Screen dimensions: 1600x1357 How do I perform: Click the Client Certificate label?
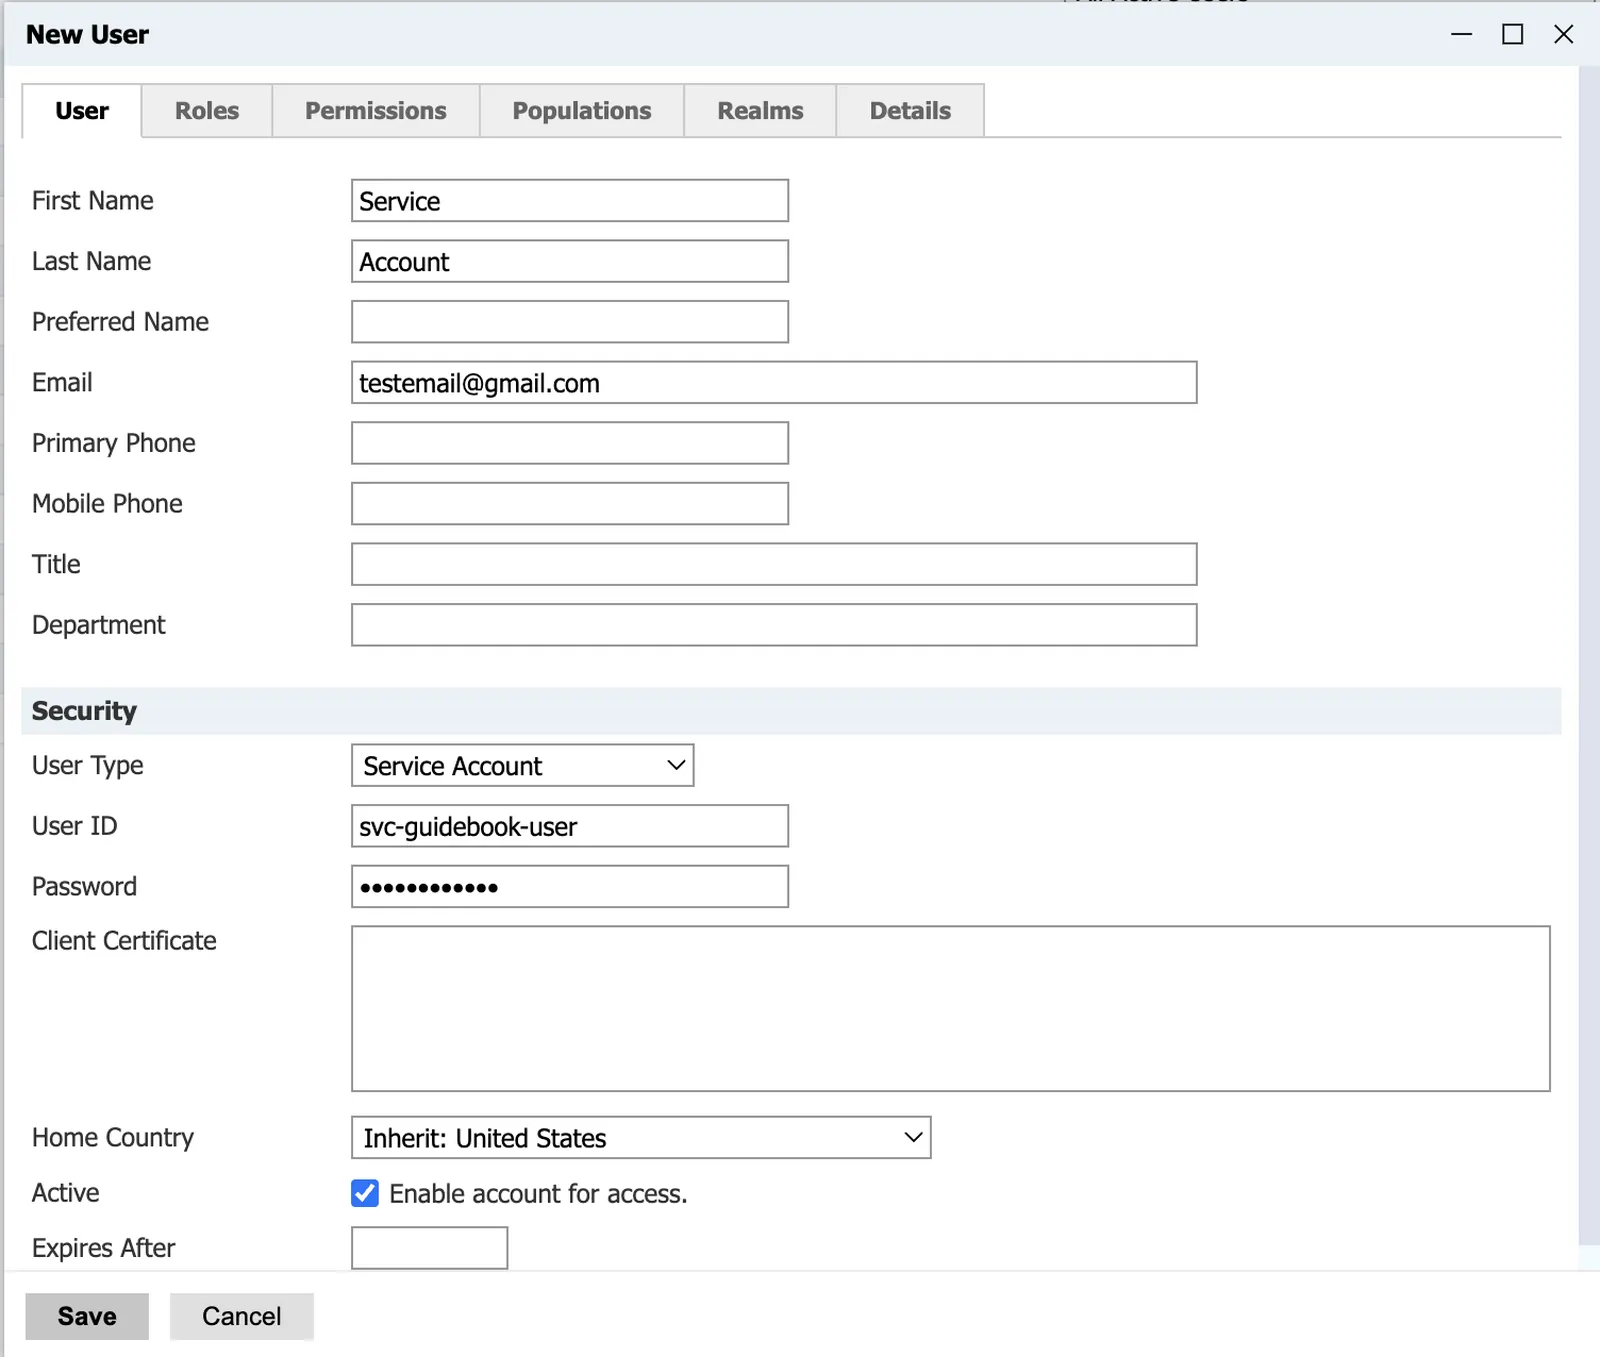(x=124, y=941)
